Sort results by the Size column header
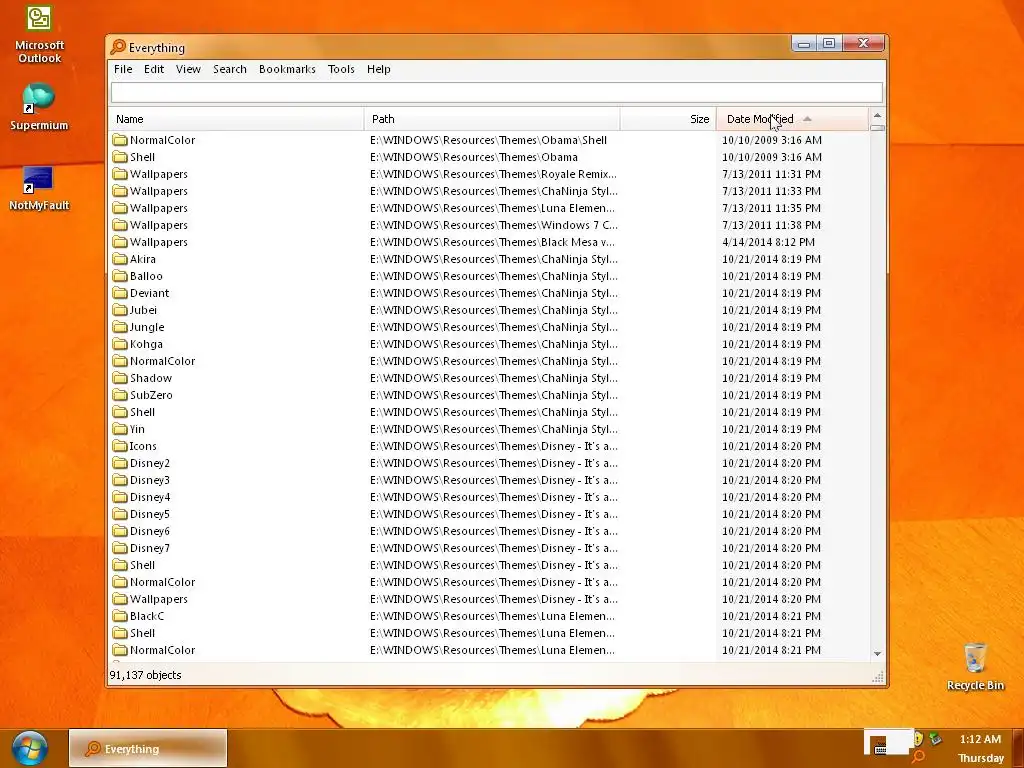The height and width of the screenshot is (768, 1024). tap(668, 119)
